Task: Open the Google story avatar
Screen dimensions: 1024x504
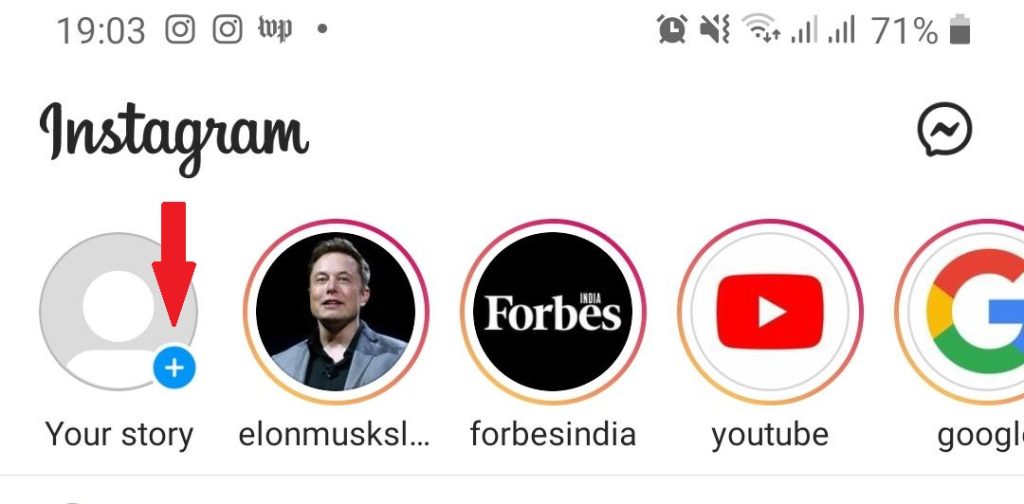Action: (x=960, y=311)
